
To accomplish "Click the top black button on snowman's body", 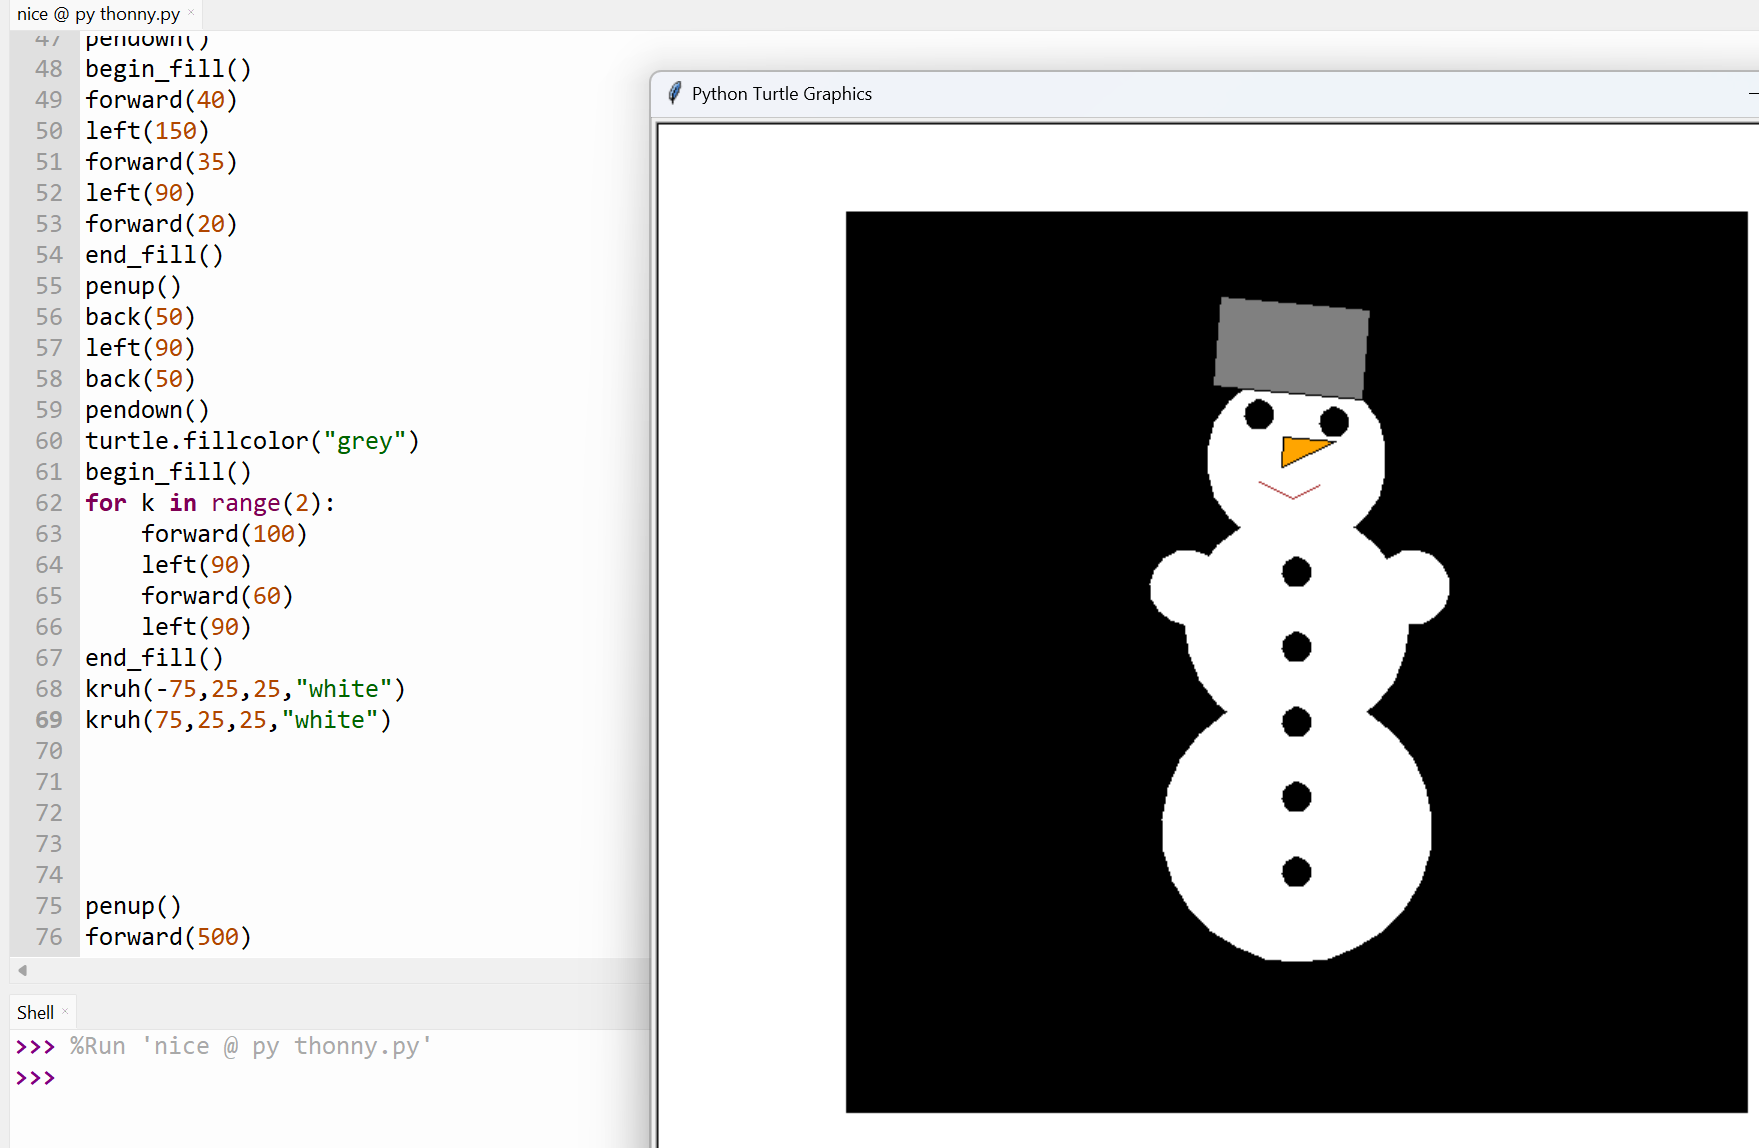I will pyautogui.click(x=1296, y=572).
